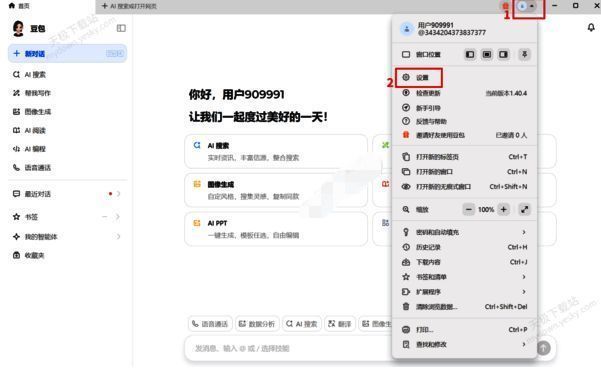Expand the 扩展程序 submenu
601x376 pixels.
[x=464, y=292]
